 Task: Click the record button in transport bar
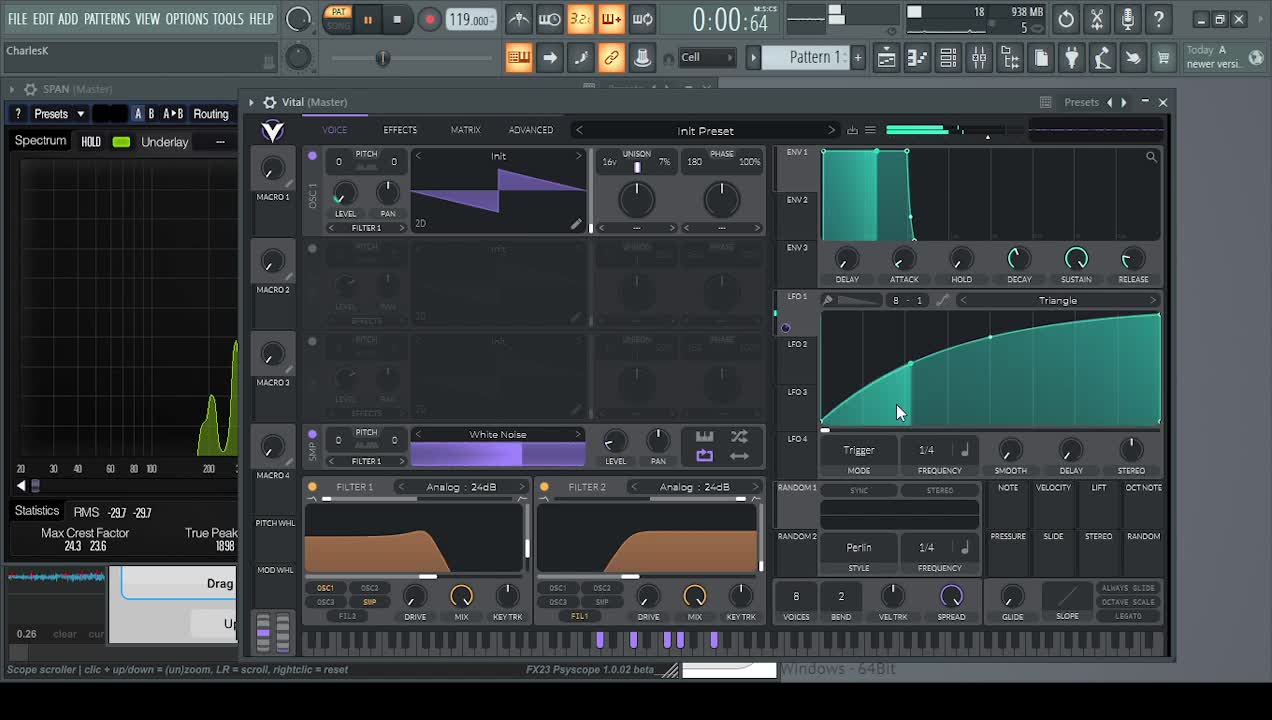(x=429, y=20)
